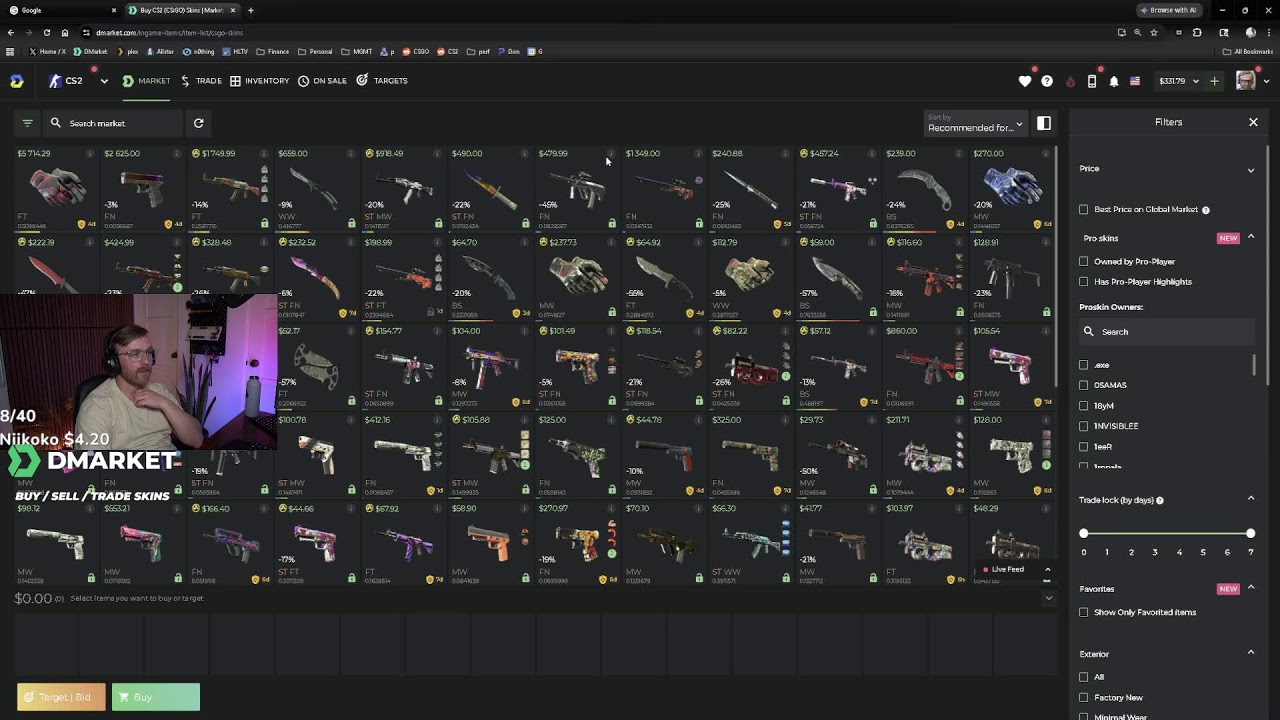Open the CS2 game selector dropdown
Viewport: 1280px width, 720px height.
click(78, 81)
